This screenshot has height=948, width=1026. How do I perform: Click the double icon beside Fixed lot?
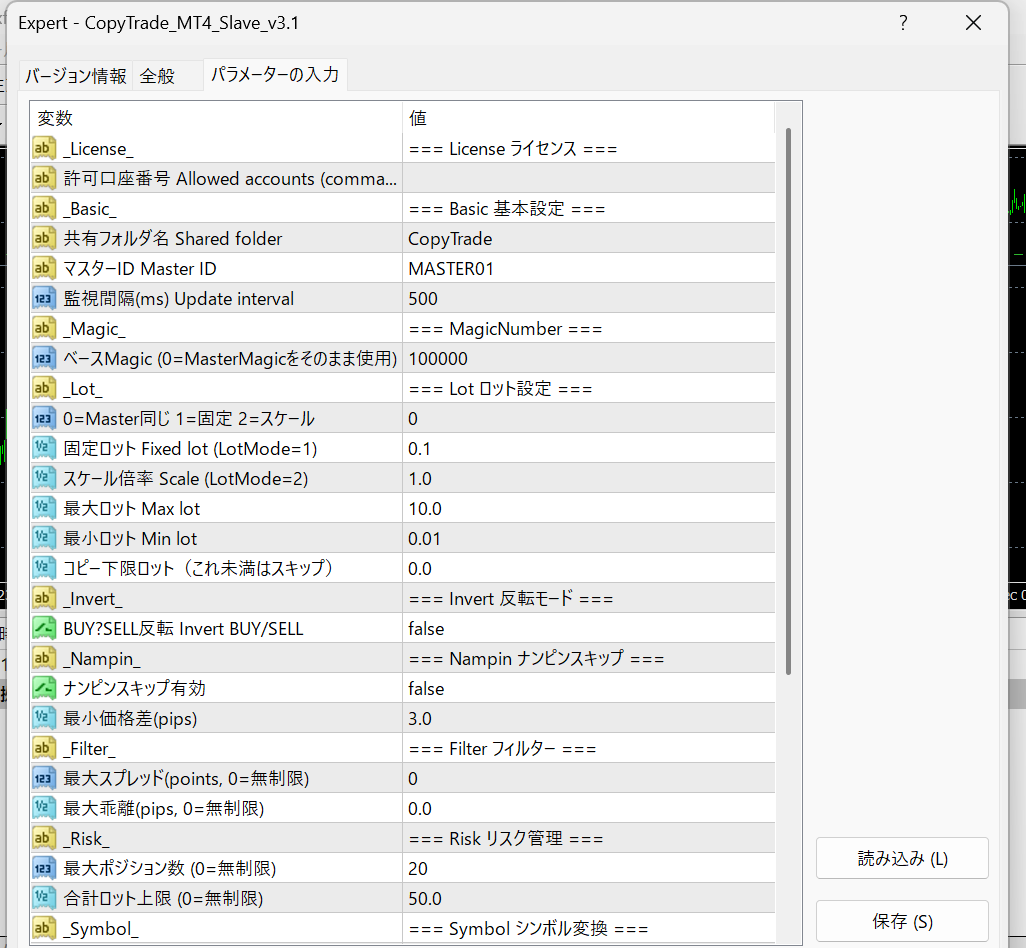coord(44,449)
